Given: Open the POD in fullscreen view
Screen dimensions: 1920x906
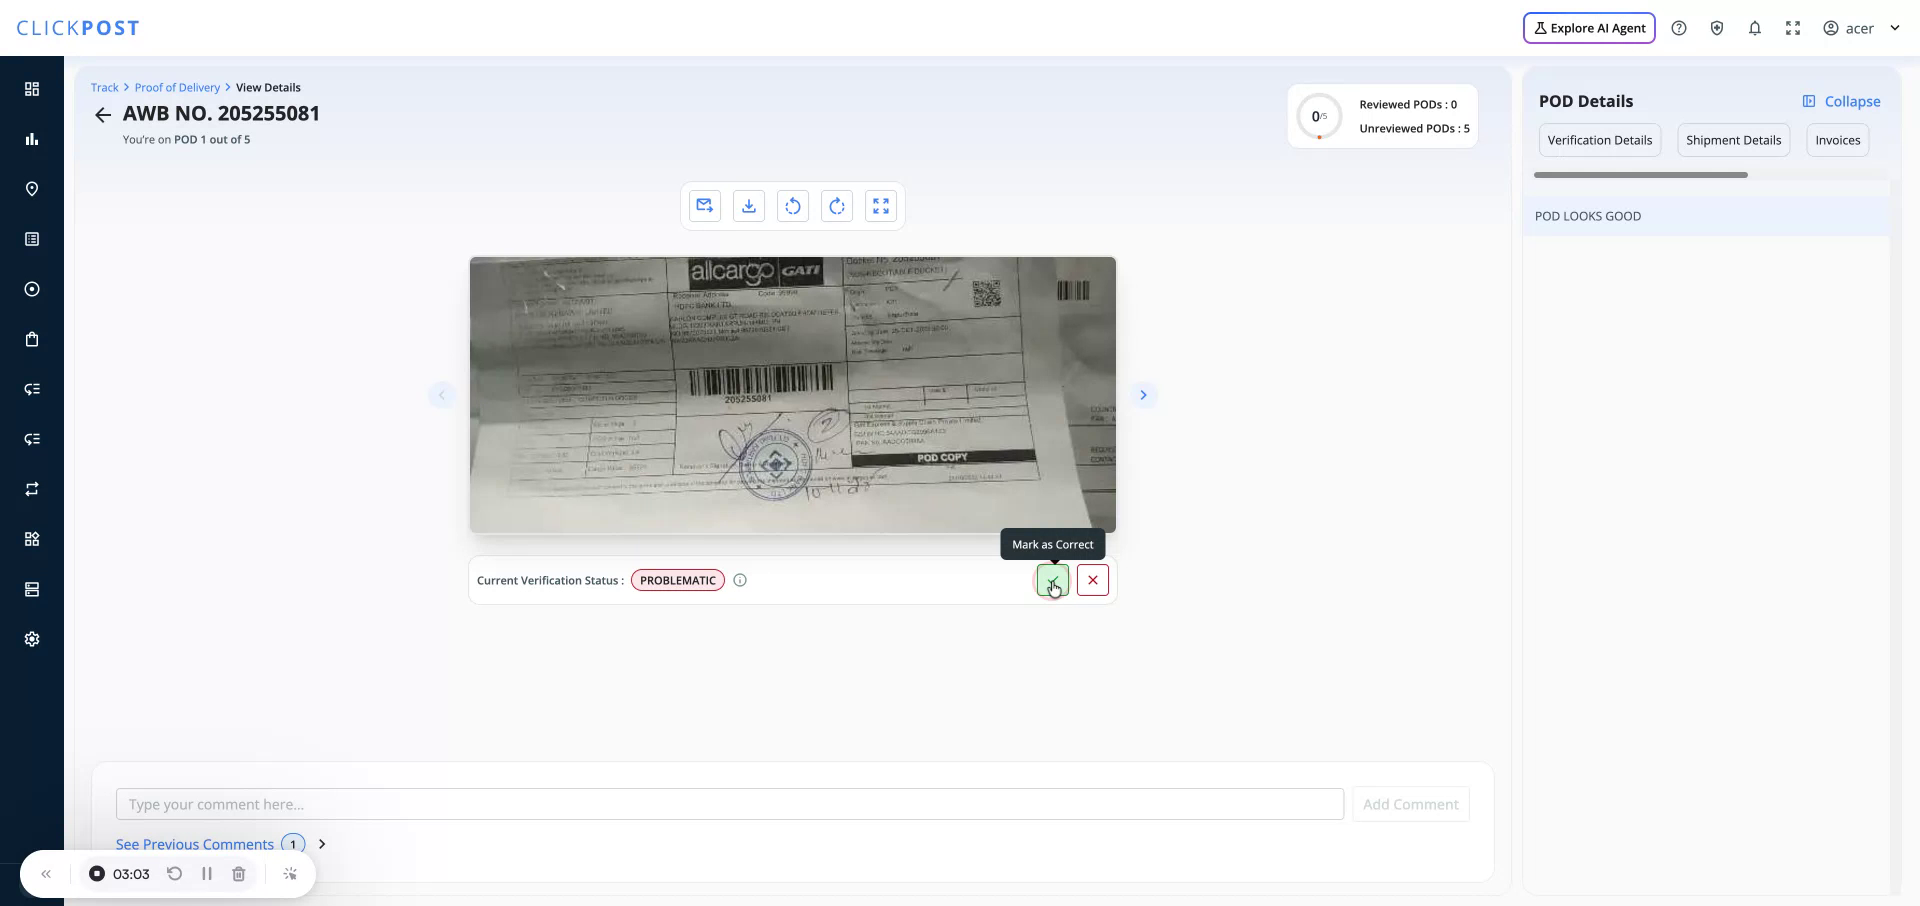Looking at the screenshot, I should [880, 205].
